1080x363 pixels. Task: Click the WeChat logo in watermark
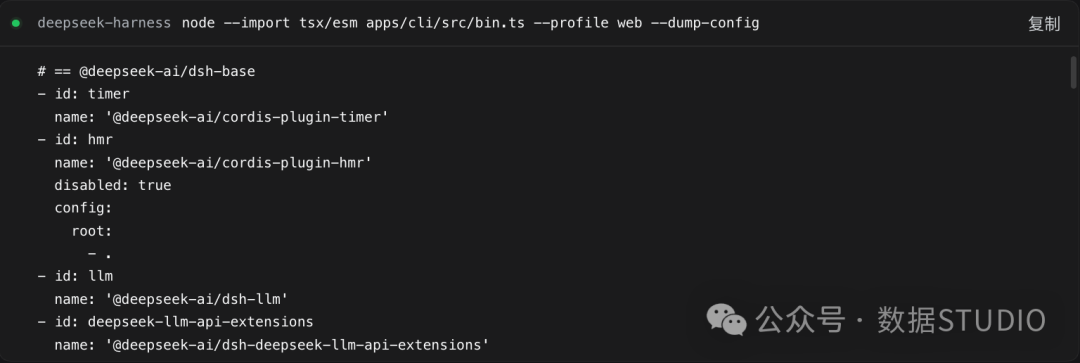pyautogui.click(x=728, y=320)
